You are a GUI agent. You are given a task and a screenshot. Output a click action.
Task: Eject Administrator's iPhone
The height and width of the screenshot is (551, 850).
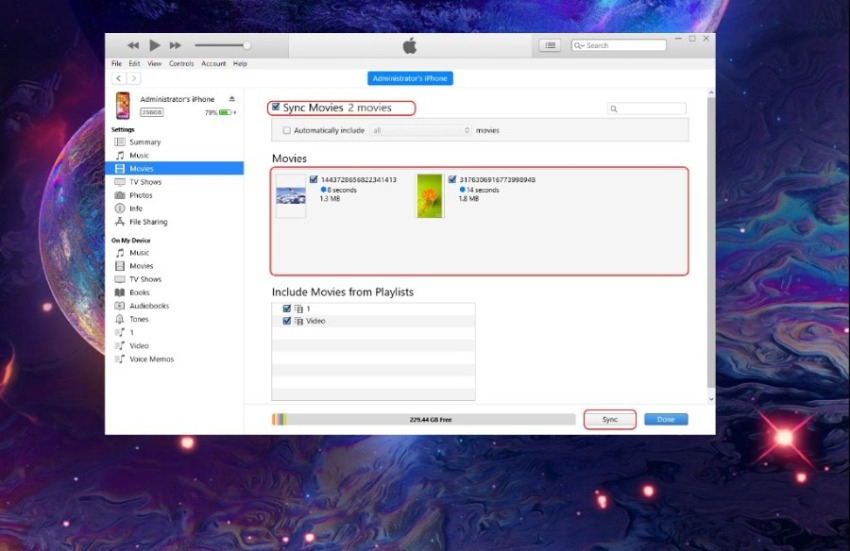click(x=232, y=99)
